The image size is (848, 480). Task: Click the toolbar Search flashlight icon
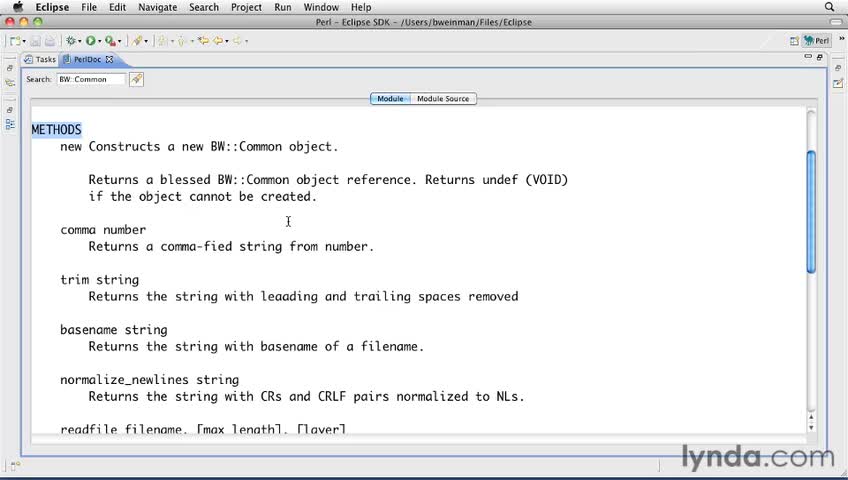pyautogui.click(x=138, y=41)
